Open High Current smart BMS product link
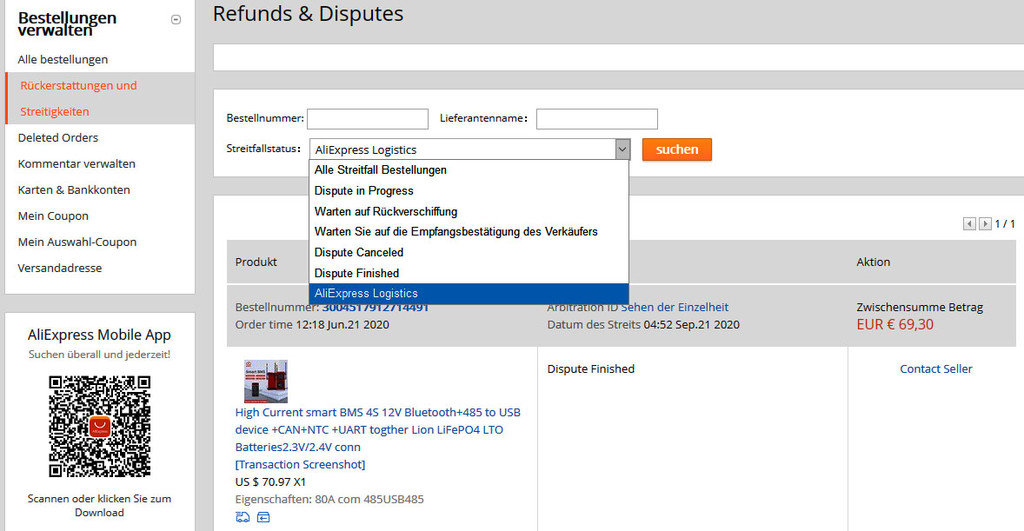This screenshot has width=1024, height=531. point(378,430)
